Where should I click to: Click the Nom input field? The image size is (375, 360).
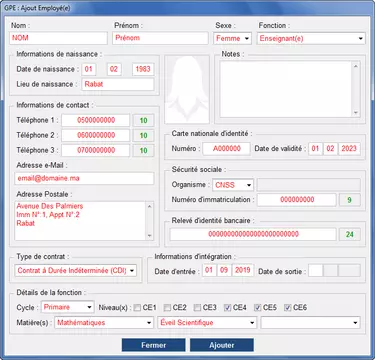coord(58,38)
